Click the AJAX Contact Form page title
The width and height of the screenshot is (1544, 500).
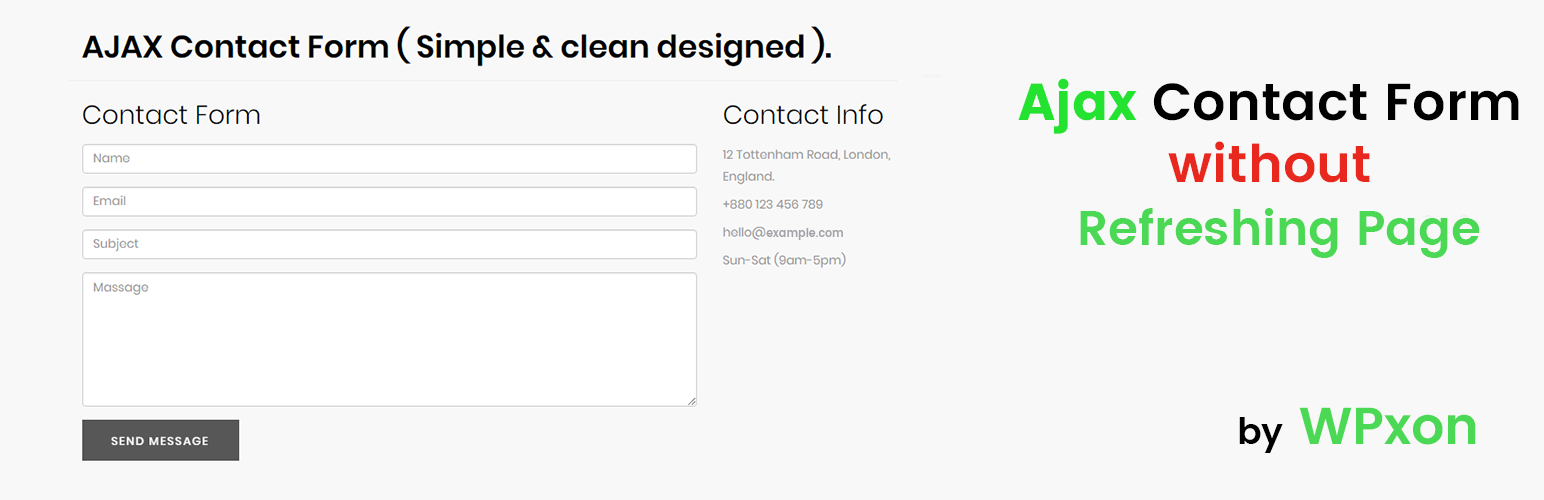coord(457,47)
